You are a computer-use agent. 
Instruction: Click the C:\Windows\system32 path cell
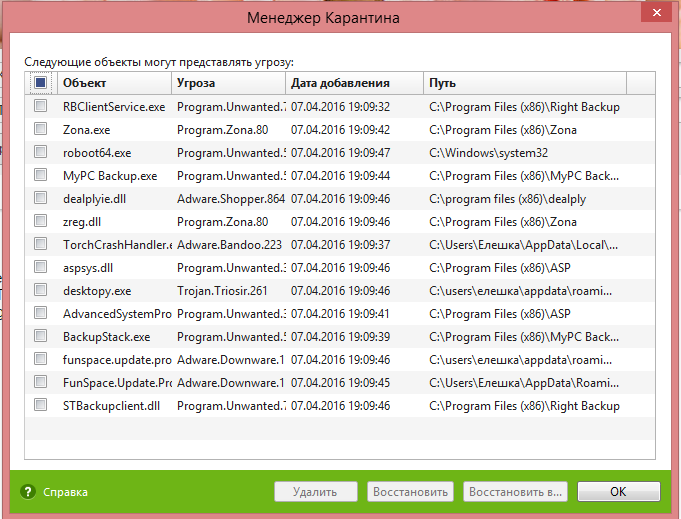(489, 153)
